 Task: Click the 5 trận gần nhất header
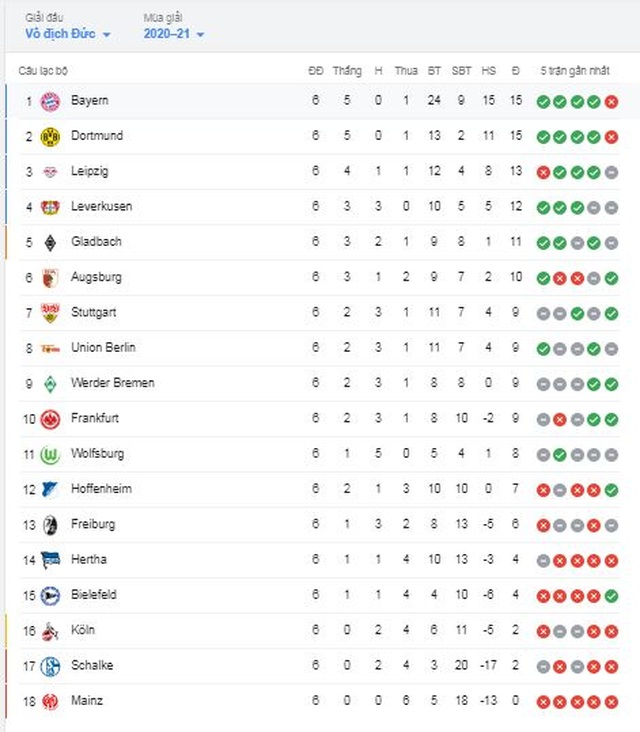tap(576, 71)
